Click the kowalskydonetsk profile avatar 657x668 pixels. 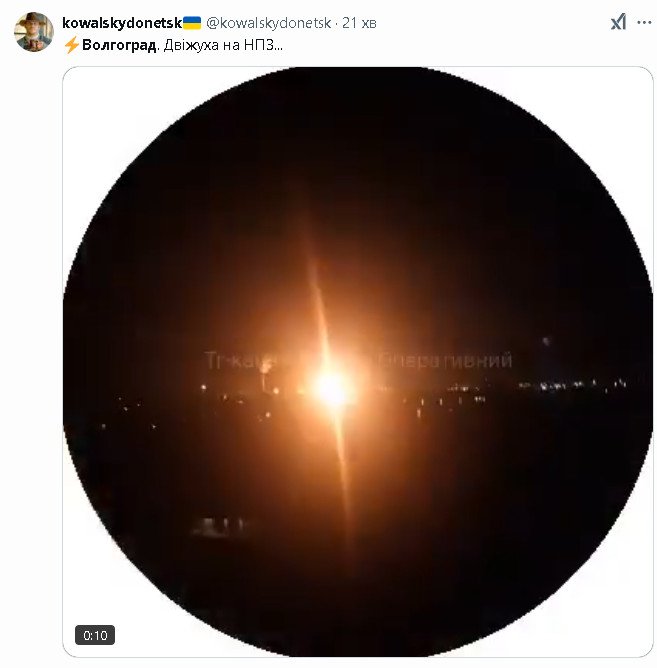(32, 32)
